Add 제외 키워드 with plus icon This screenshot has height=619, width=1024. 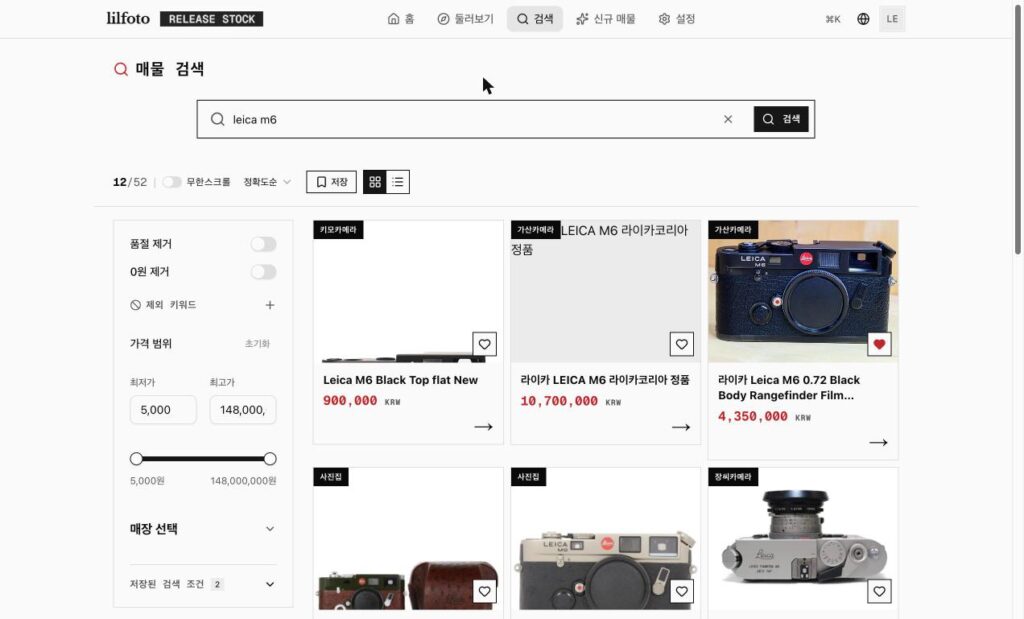270,305
